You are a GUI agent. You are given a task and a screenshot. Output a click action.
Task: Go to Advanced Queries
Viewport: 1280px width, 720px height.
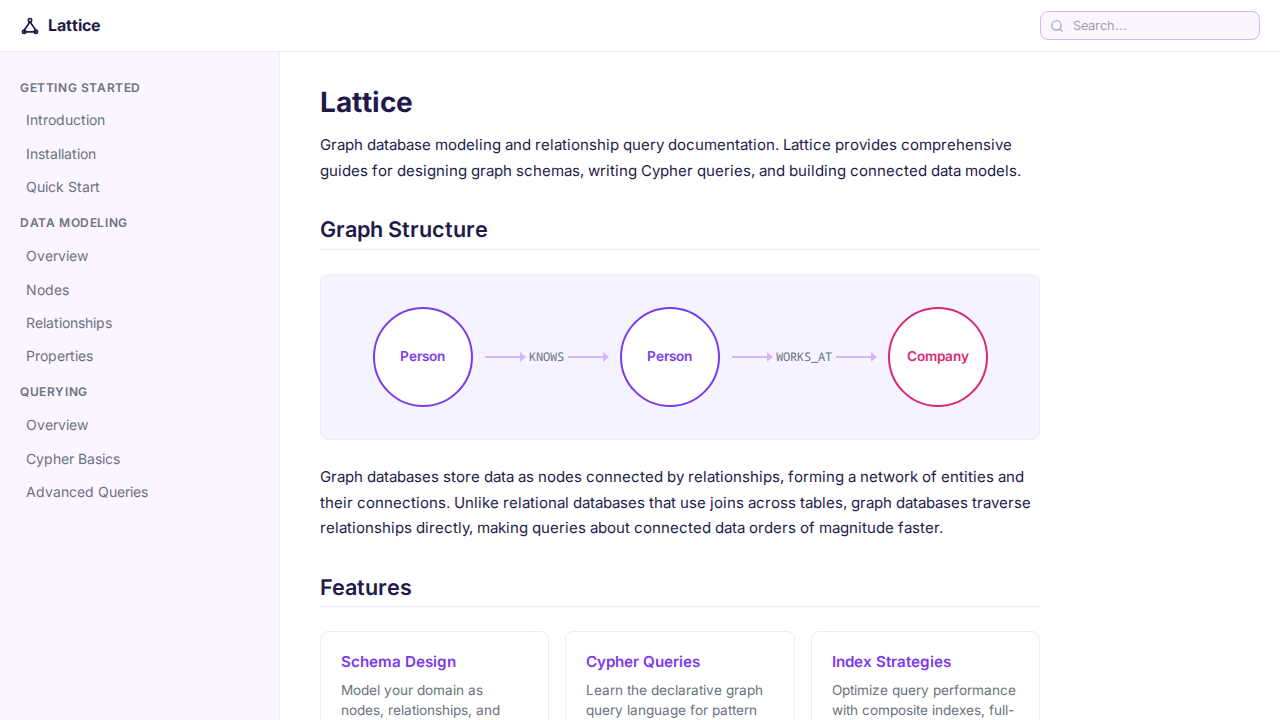point(87,492)
